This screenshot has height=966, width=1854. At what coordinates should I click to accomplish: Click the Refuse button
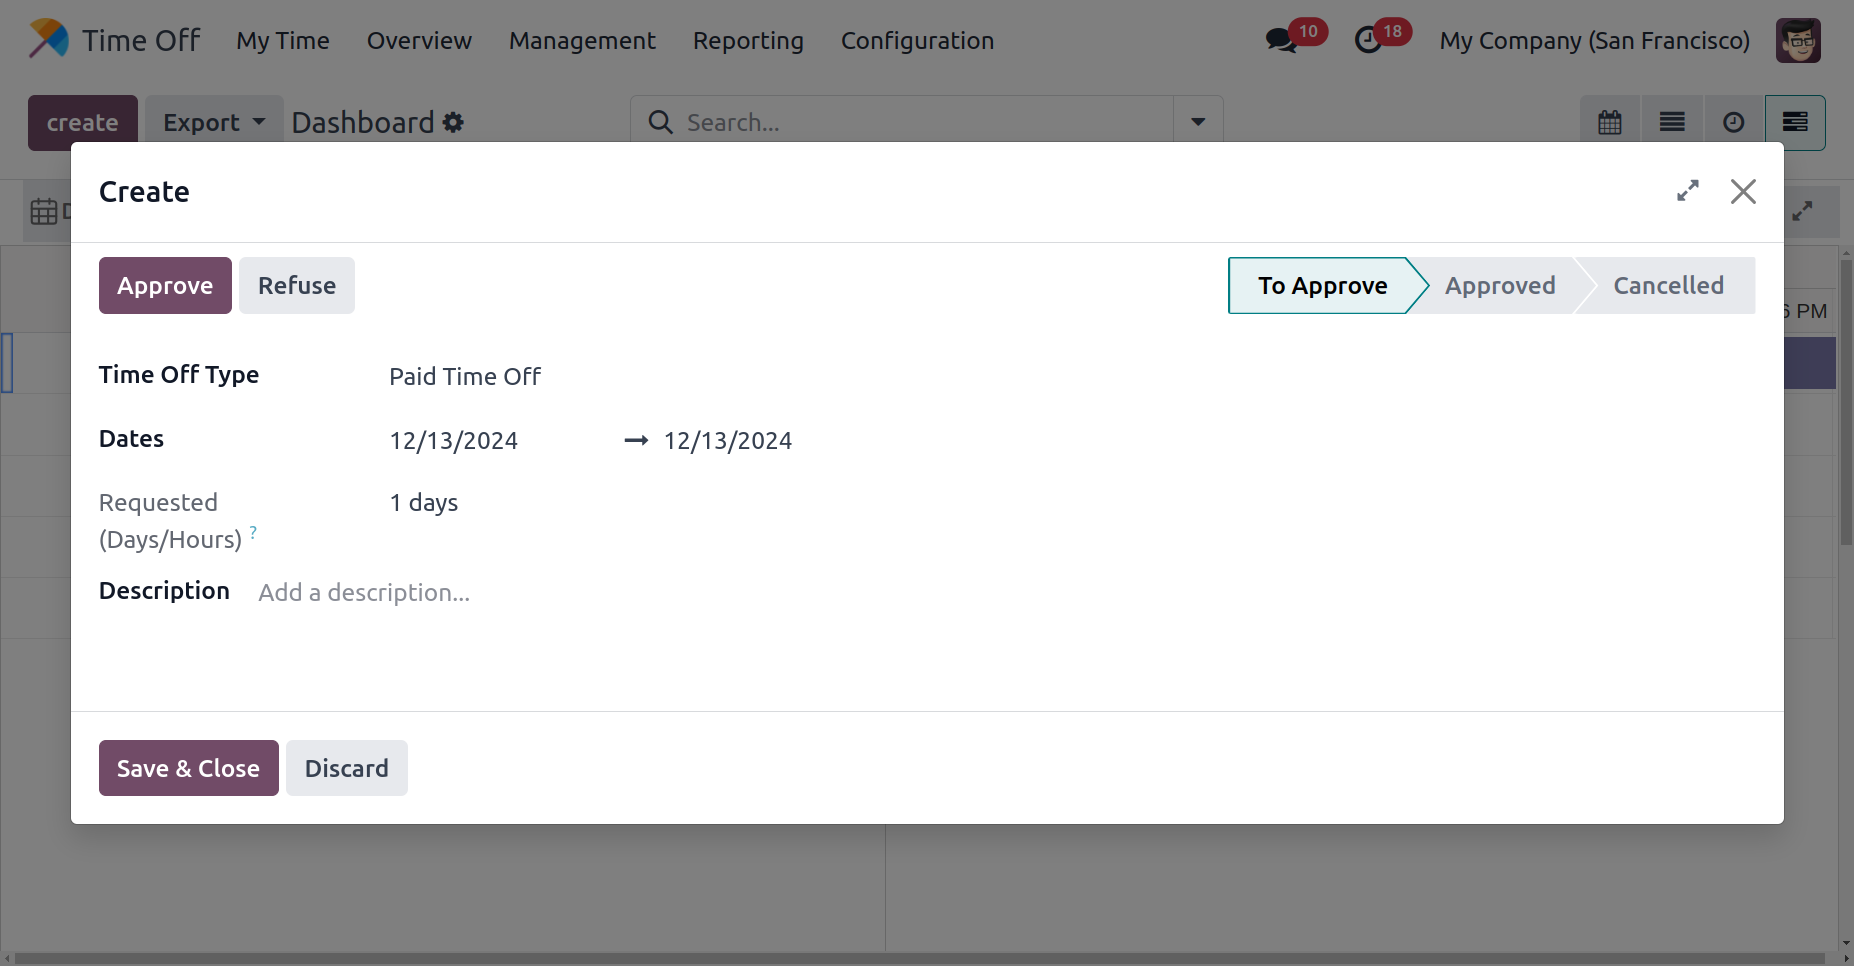(296, 286)
